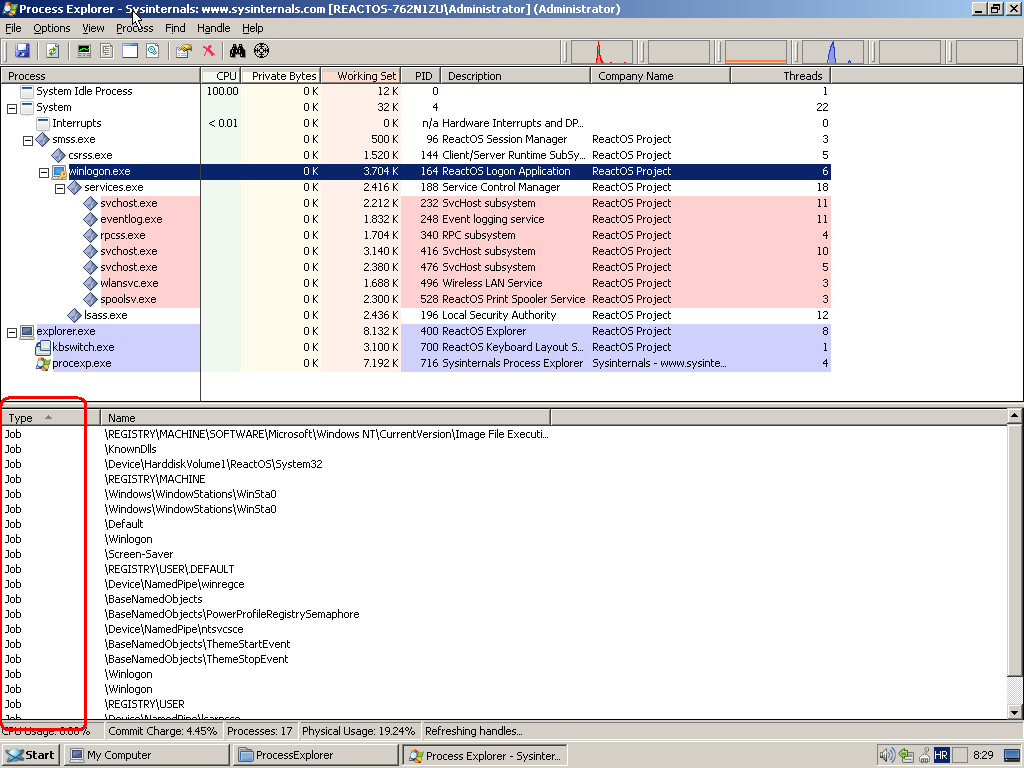
Task: Click the DLL/handle view gear-page toolbar icon
Action: 153,51
